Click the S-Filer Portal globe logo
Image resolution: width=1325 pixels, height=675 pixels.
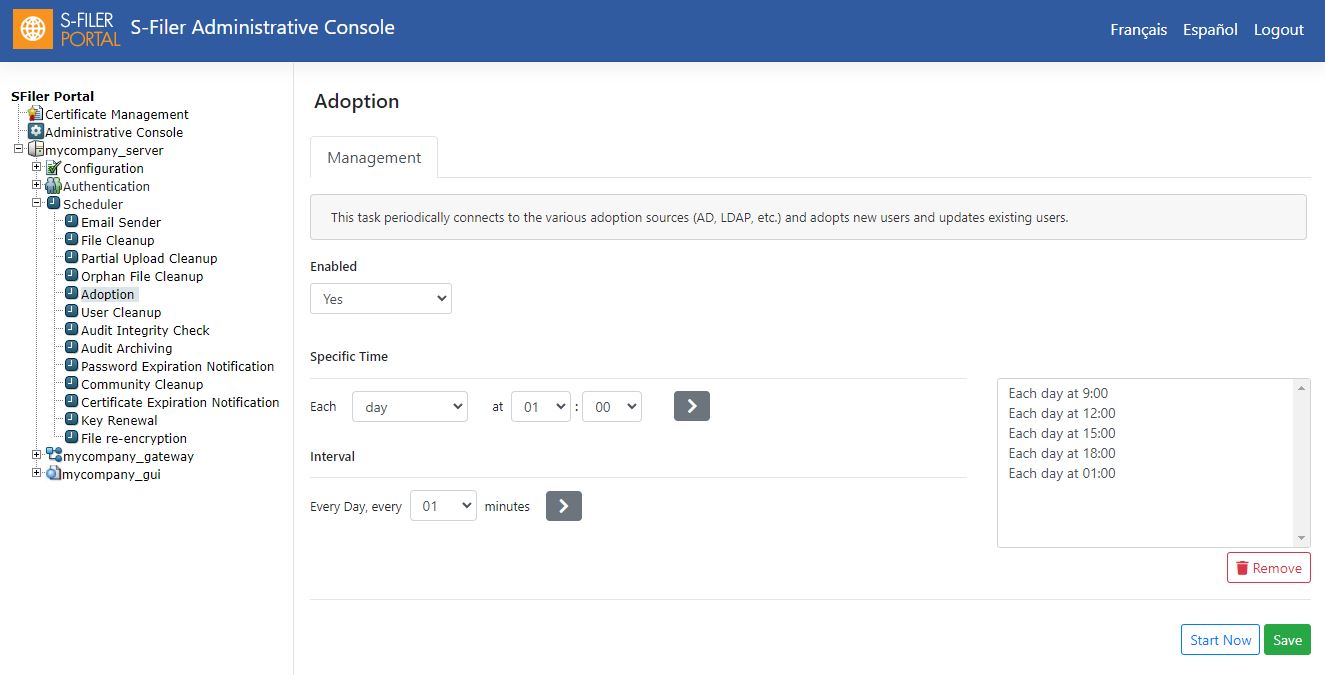tap(33, 30)
